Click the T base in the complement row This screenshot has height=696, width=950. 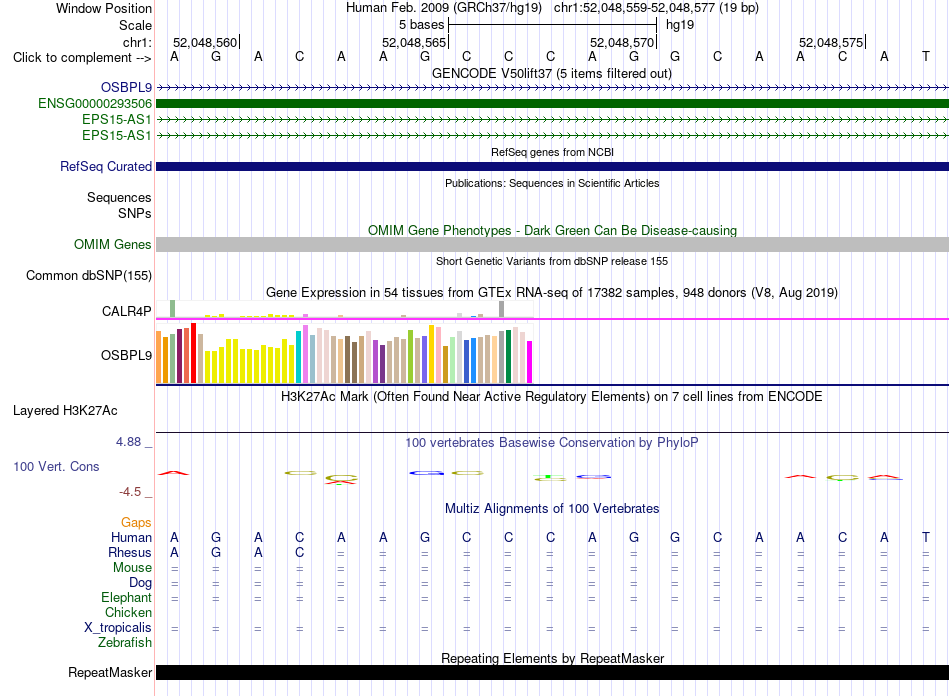tap(926, 56)
